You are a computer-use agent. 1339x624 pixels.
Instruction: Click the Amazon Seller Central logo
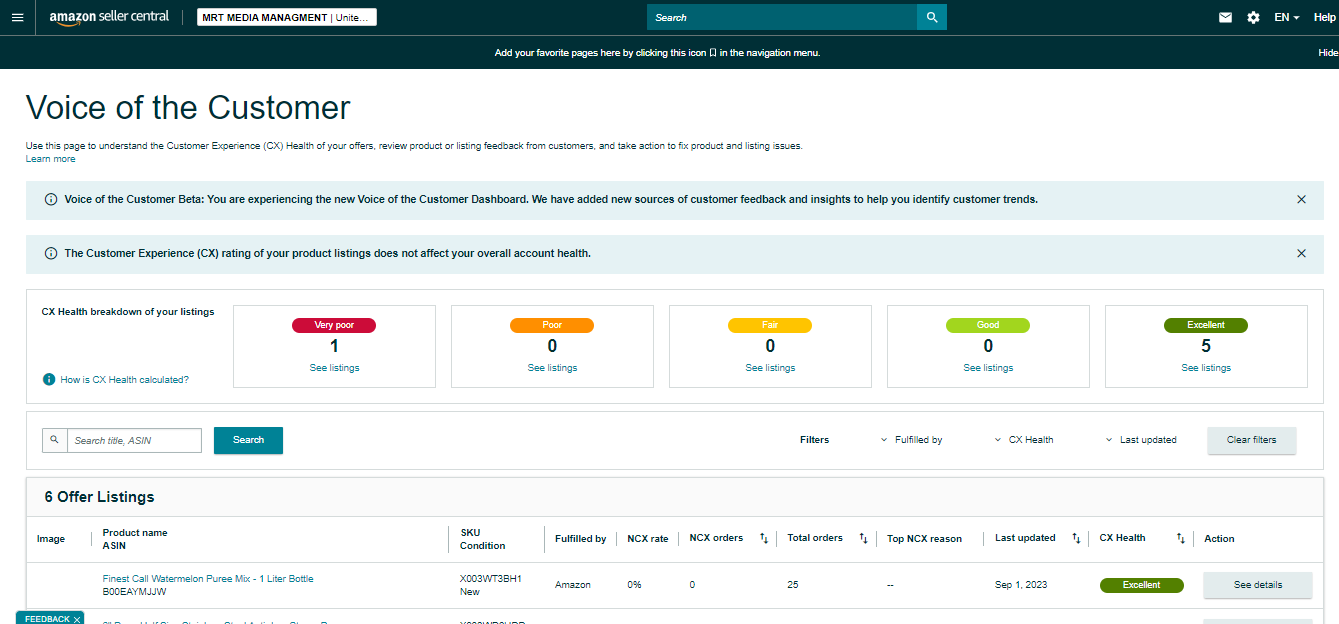[109, 18]
